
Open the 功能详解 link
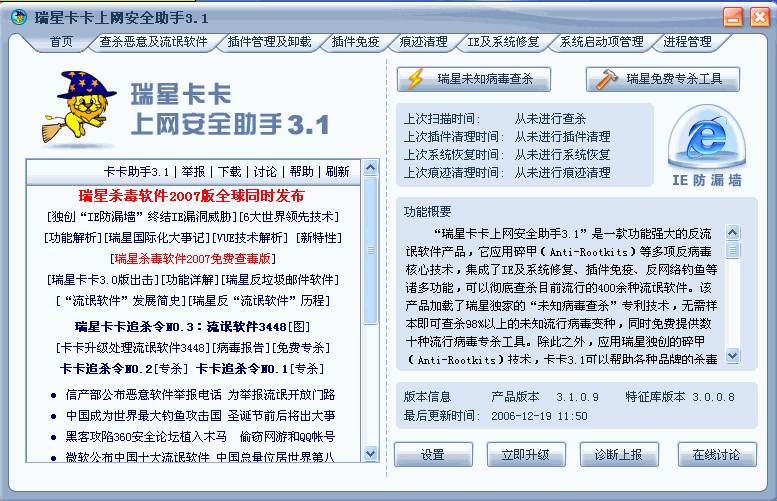(190, 280)
